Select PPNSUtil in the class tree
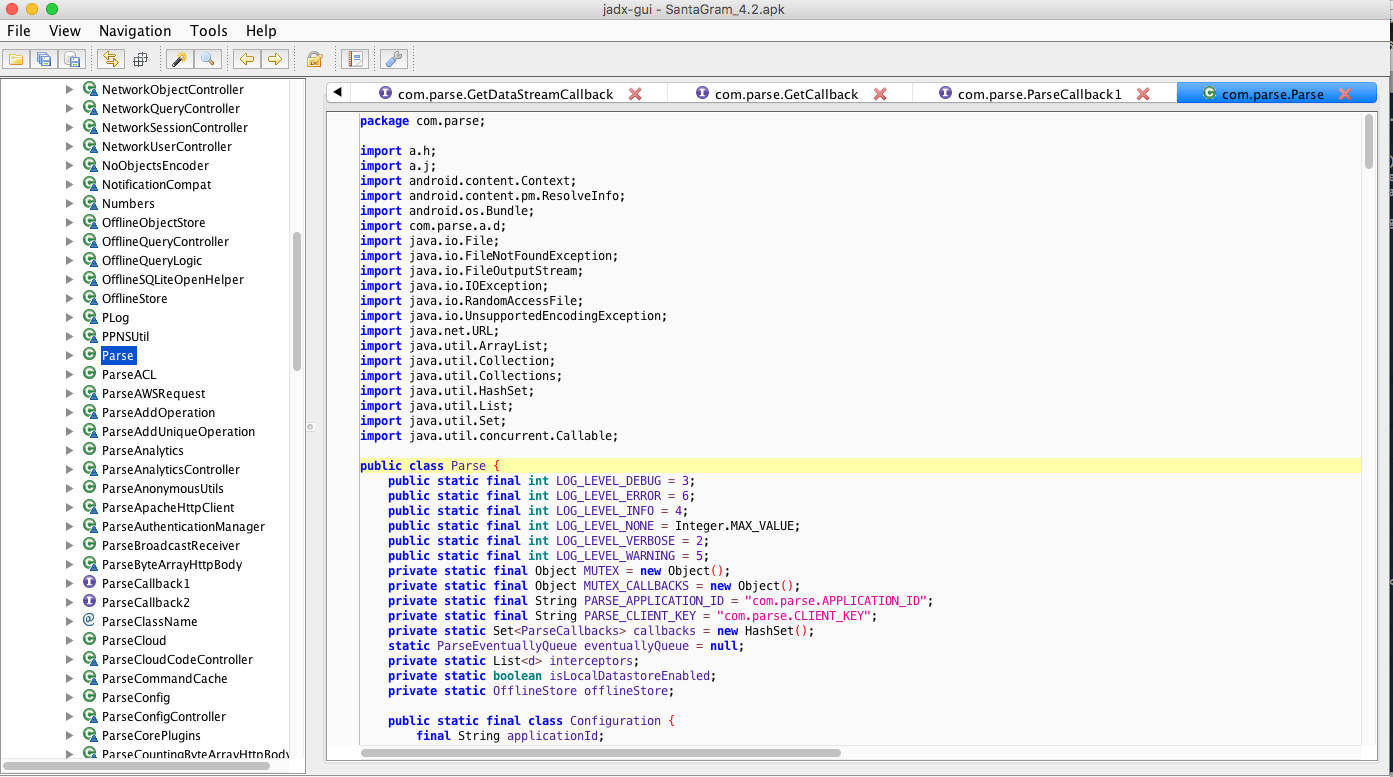Viewport: 1393px width, 777px height. point(125,336)
